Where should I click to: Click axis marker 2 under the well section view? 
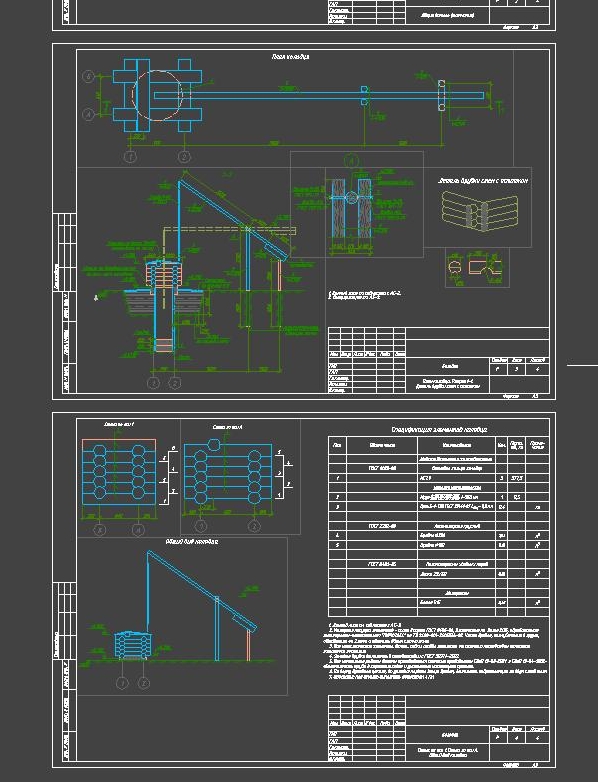pyautogui.click(x=175, y=383)
